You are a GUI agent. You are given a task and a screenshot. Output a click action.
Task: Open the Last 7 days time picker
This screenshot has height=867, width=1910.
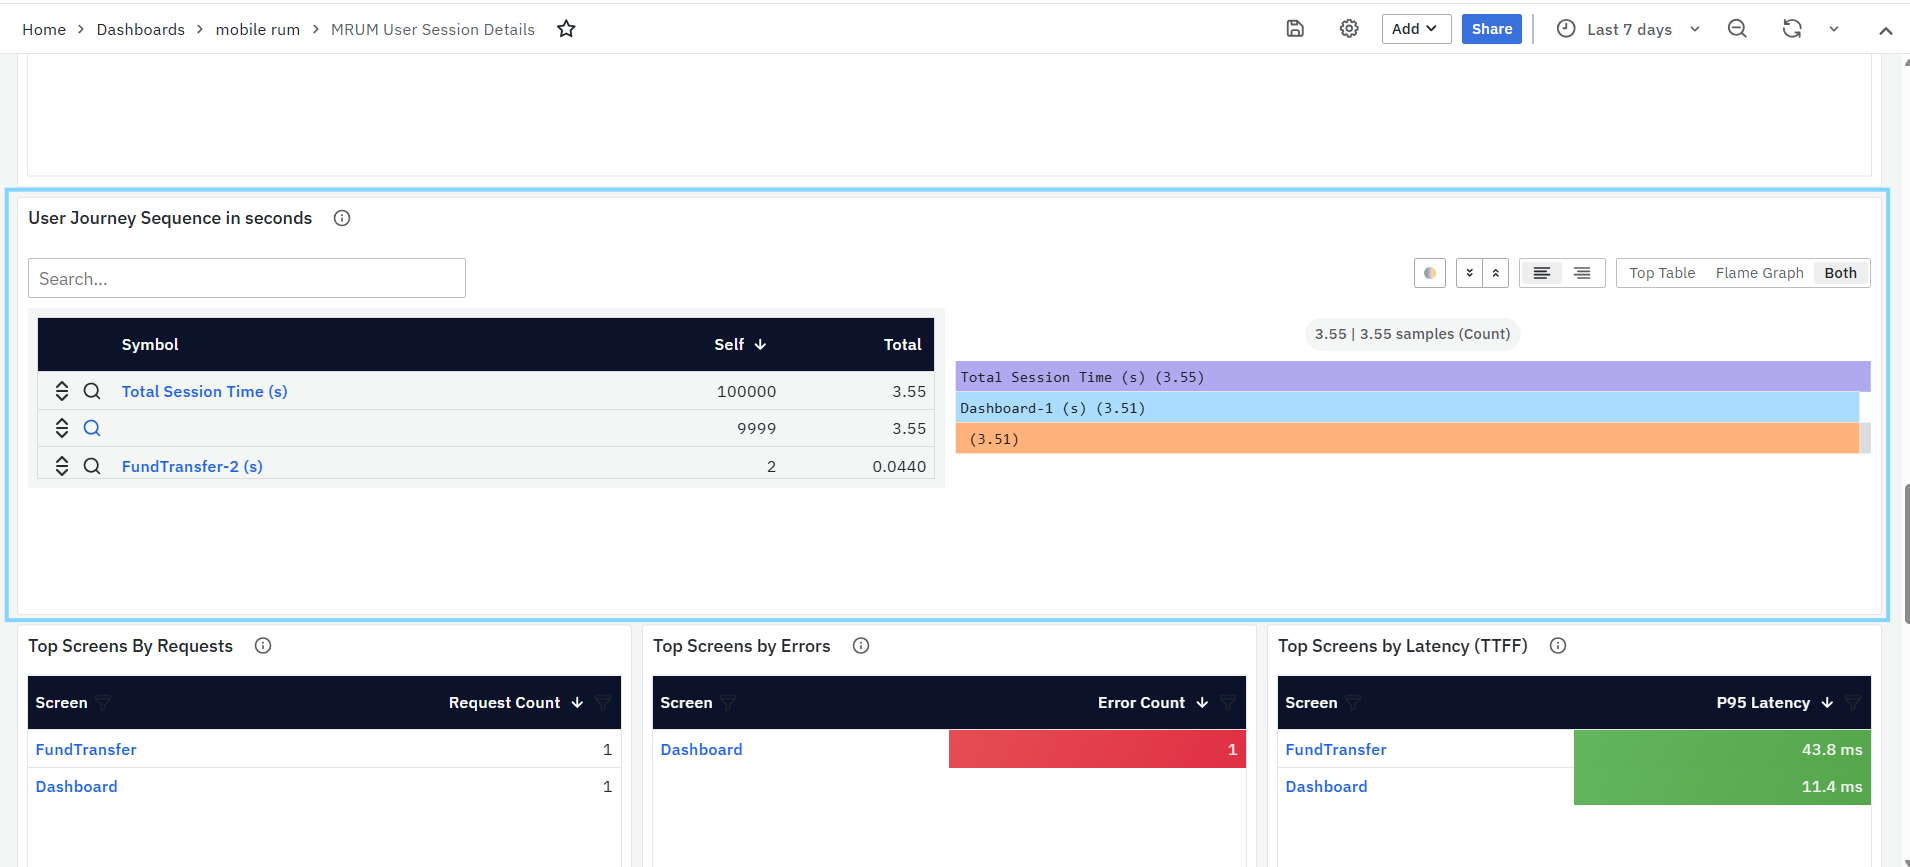pos(1628,29)
